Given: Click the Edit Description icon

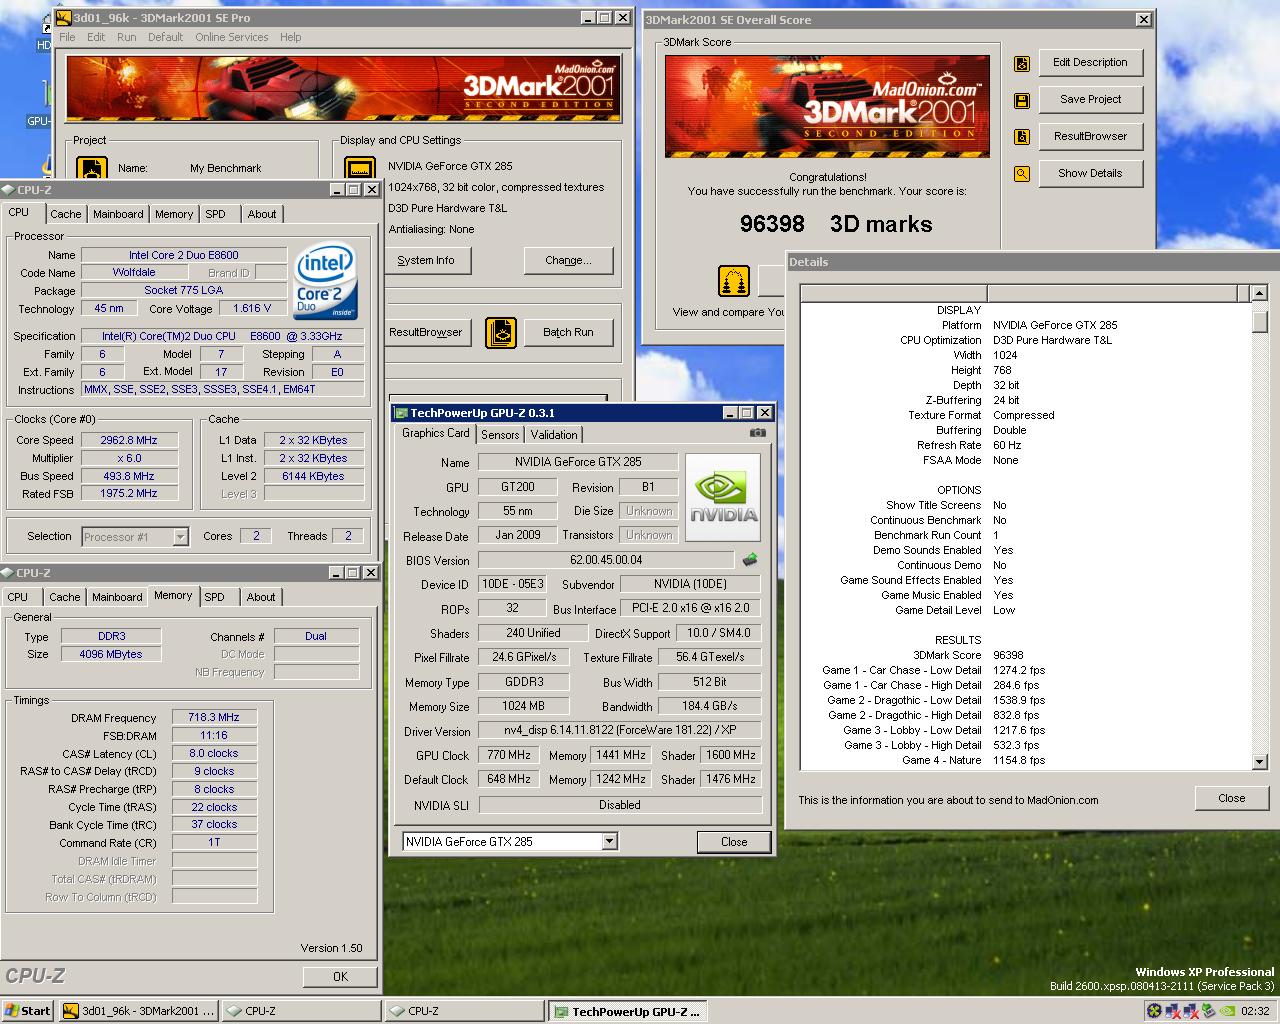Looking at the screenshot, I should (1022, 64).
